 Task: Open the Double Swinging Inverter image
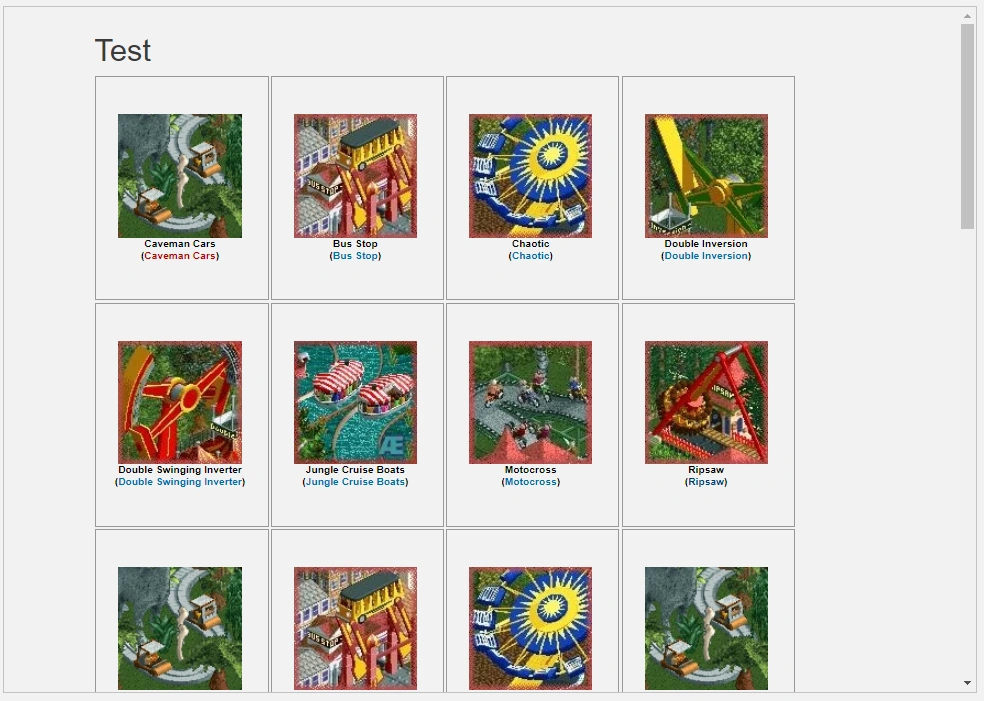tap(180, 402)
